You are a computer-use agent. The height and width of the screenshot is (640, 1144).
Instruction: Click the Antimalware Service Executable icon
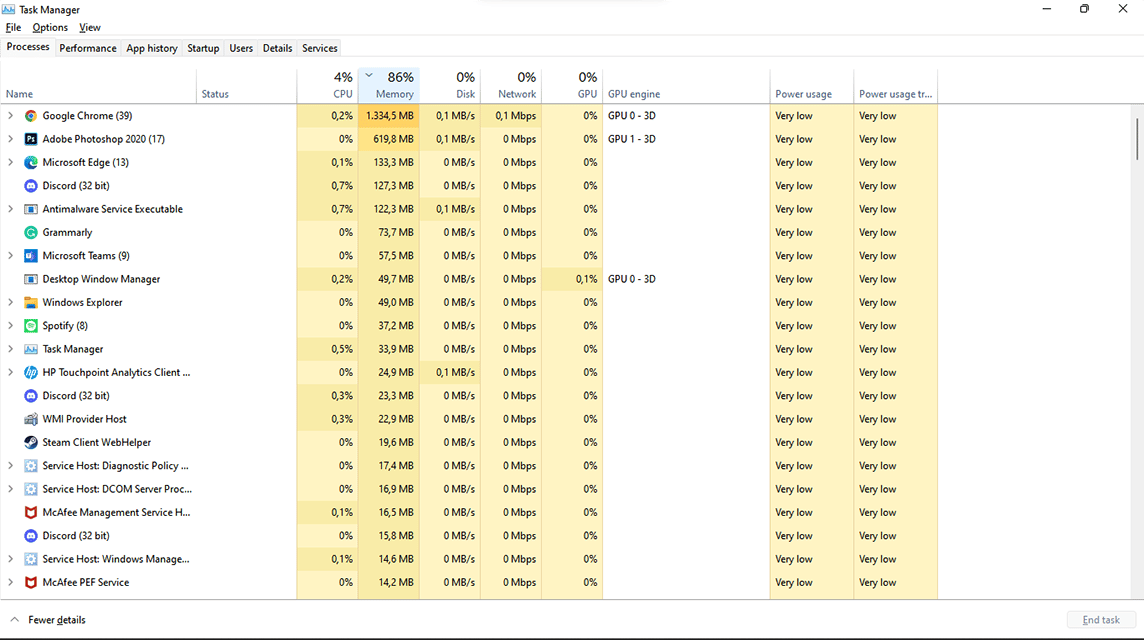pyautogui.click(x=31, y=209)
